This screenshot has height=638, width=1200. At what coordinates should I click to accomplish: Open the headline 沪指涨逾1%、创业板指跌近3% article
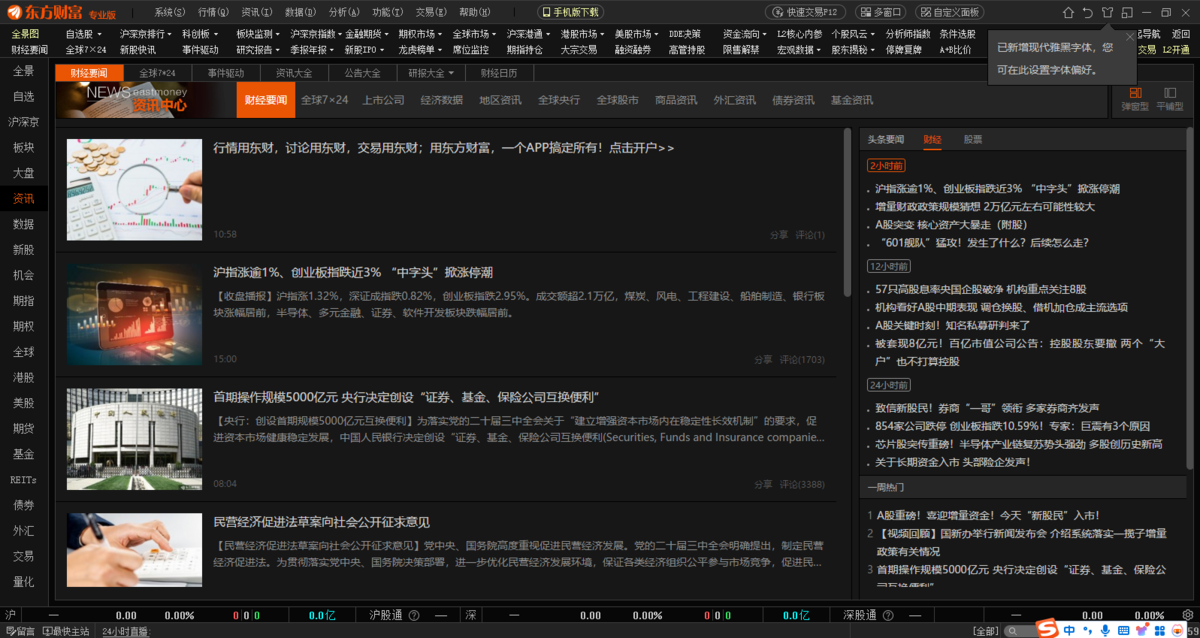pos(353,272)
